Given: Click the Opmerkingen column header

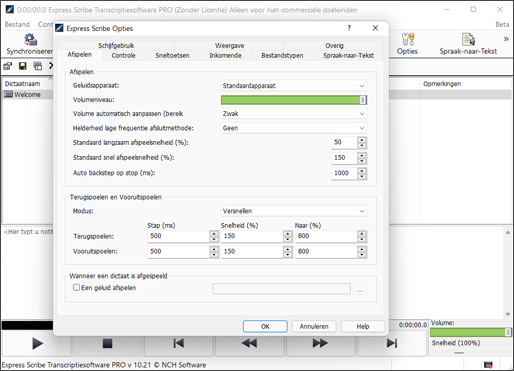Looking at the screenshot, I should pyautogui.click(x=442, y=84).
